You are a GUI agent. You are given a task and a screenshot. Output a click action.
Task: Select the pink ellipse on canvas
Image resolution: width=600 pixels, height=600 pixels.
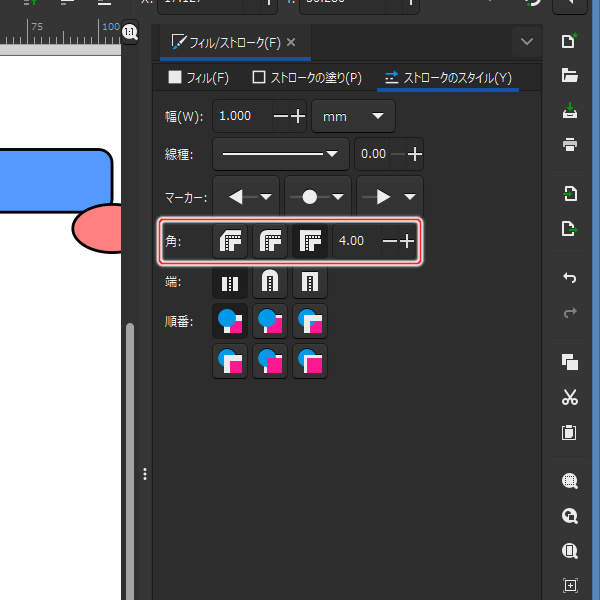click(97, 229)
